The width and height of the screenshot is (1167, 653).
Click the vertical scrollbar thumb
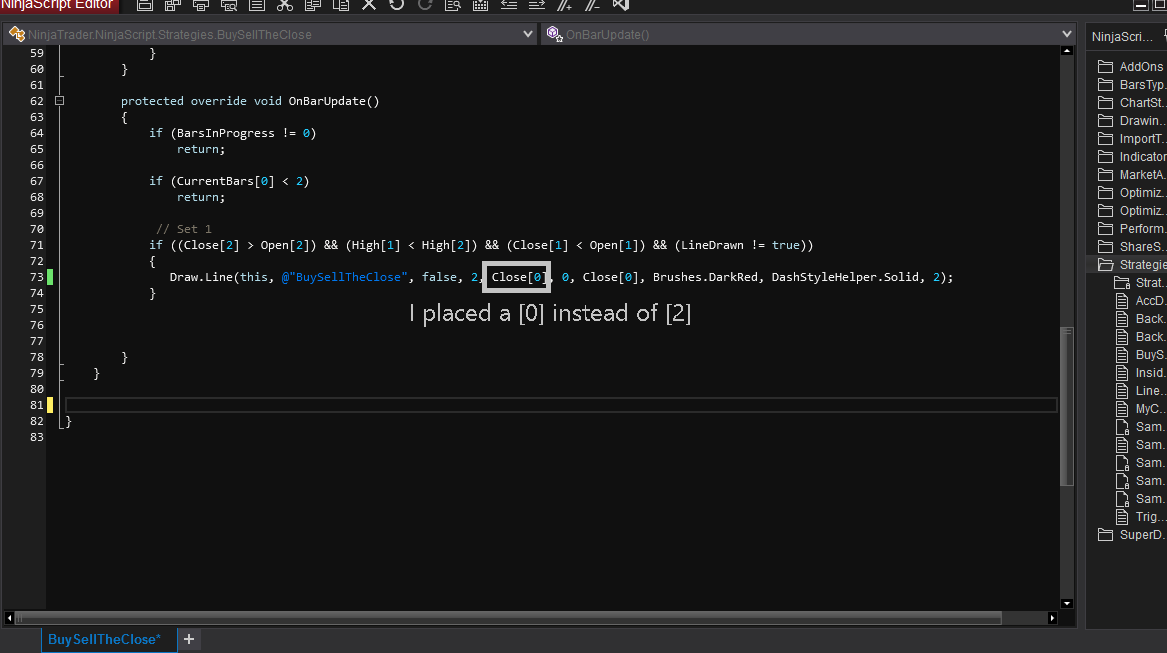[x=1067, y=406]
